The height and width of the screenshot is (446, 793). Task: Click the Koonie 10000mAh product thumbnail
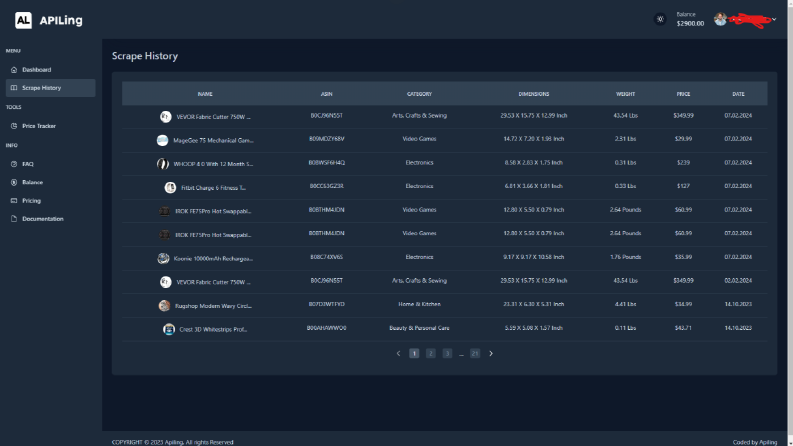(x=163, y=258)
